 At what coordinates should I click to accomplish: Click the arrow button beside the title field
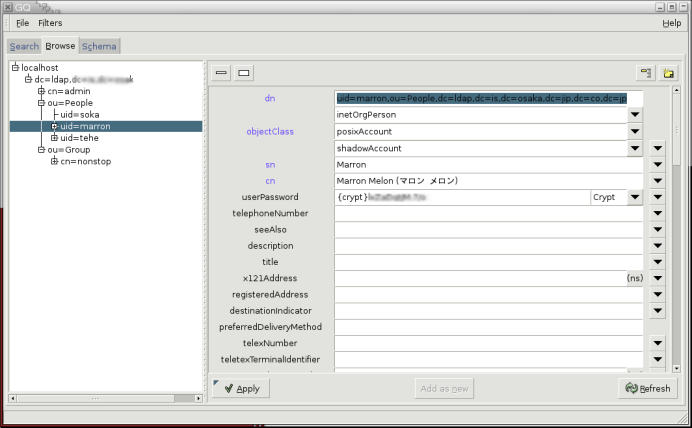pos(657,262)
